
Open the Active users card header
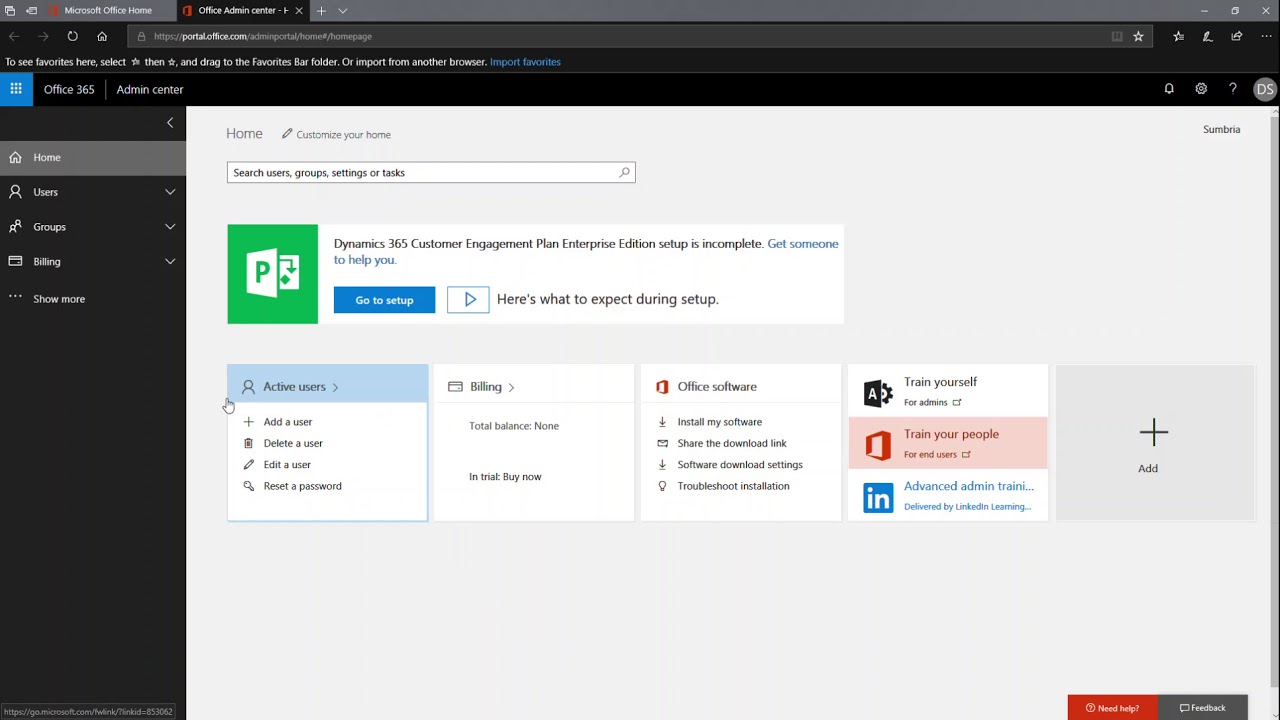(327, 386)
